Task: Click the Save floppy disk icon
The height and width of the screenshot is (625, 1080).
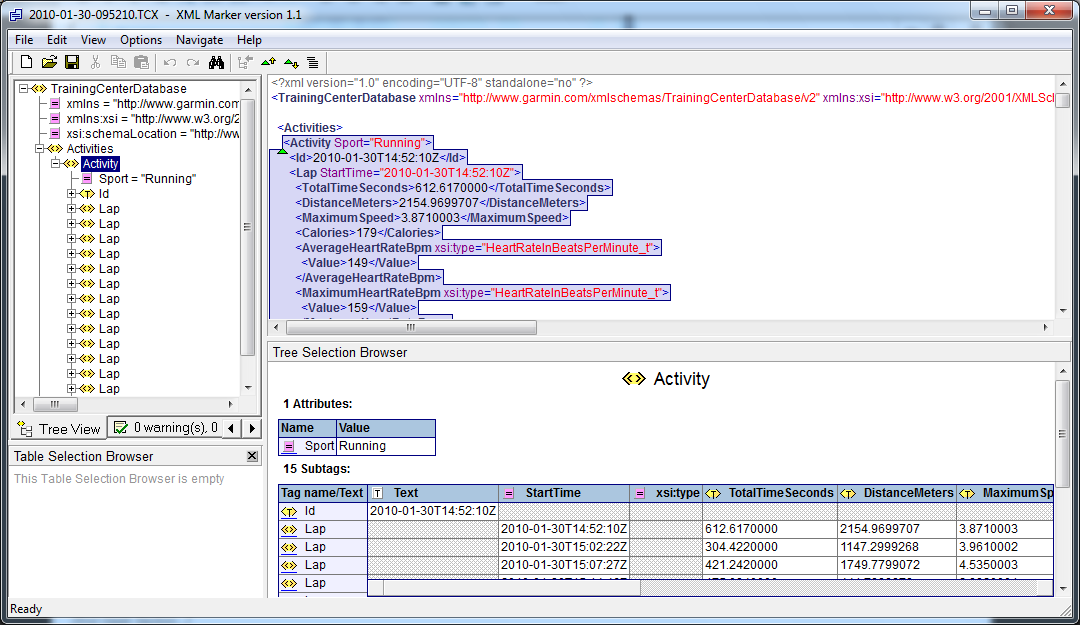Action: [72, 62]
